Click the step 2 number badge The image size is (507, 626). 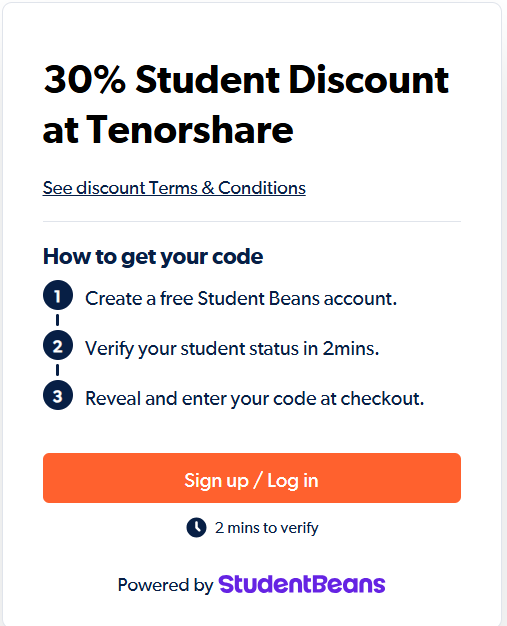pos(58,346)
